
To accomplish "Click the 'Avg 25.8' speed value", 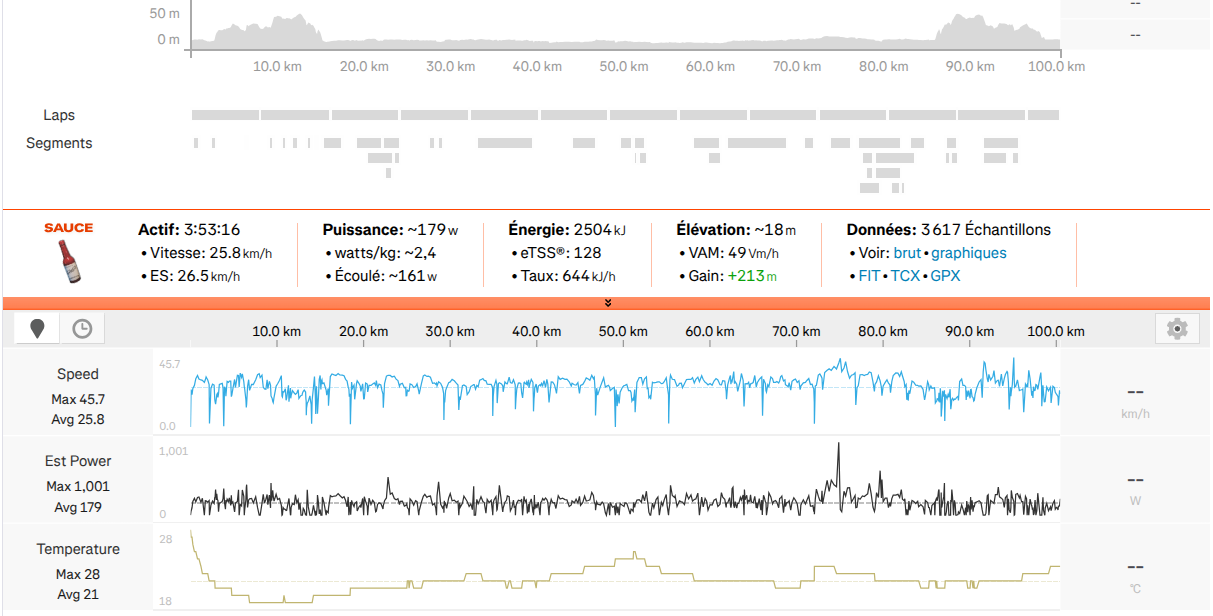I will point(78,419).
